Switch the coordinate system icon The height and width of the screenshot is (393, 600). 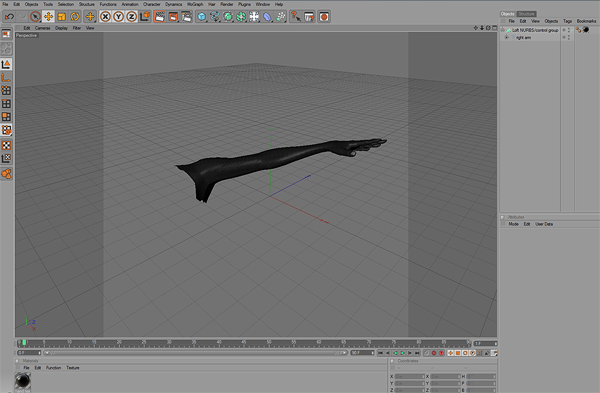pos(145,16)
